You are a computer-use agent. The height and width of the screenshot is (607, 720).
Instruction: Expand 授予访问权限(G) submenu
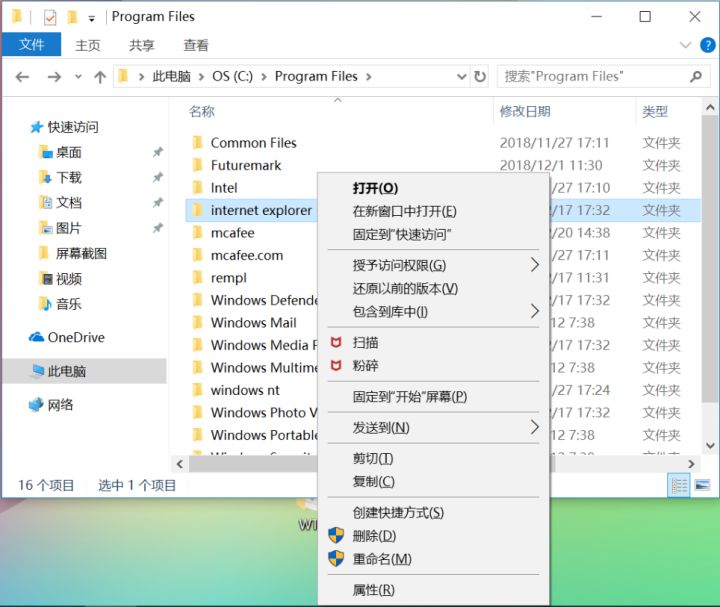[x=433, y=265]
